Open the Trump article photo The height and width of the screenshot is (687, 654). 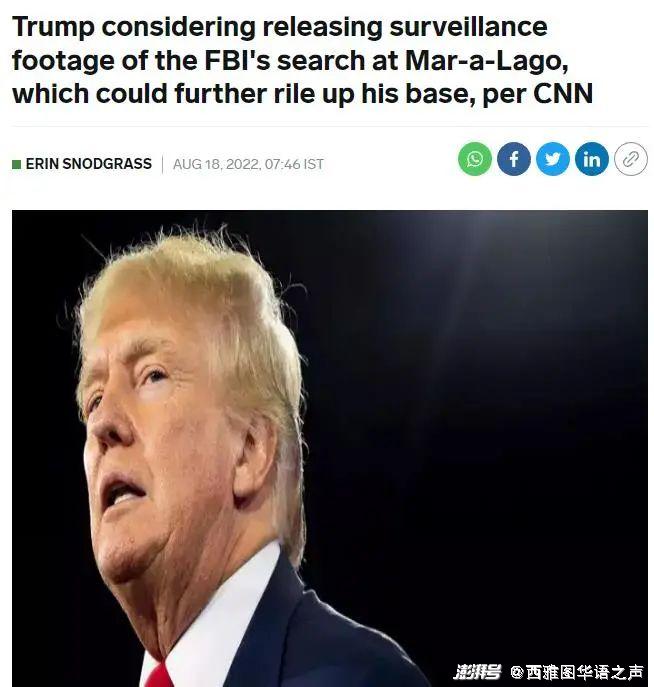point(329,448)
